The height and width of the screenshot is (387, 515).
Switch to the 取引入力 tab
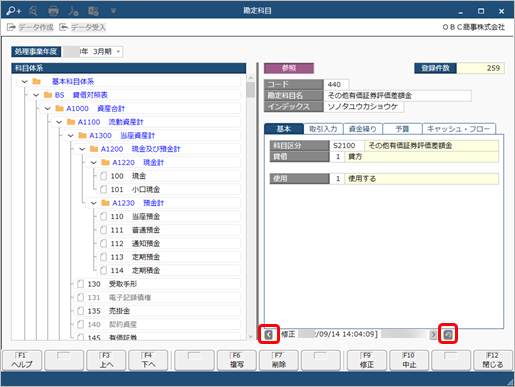[x=323, y=129]
